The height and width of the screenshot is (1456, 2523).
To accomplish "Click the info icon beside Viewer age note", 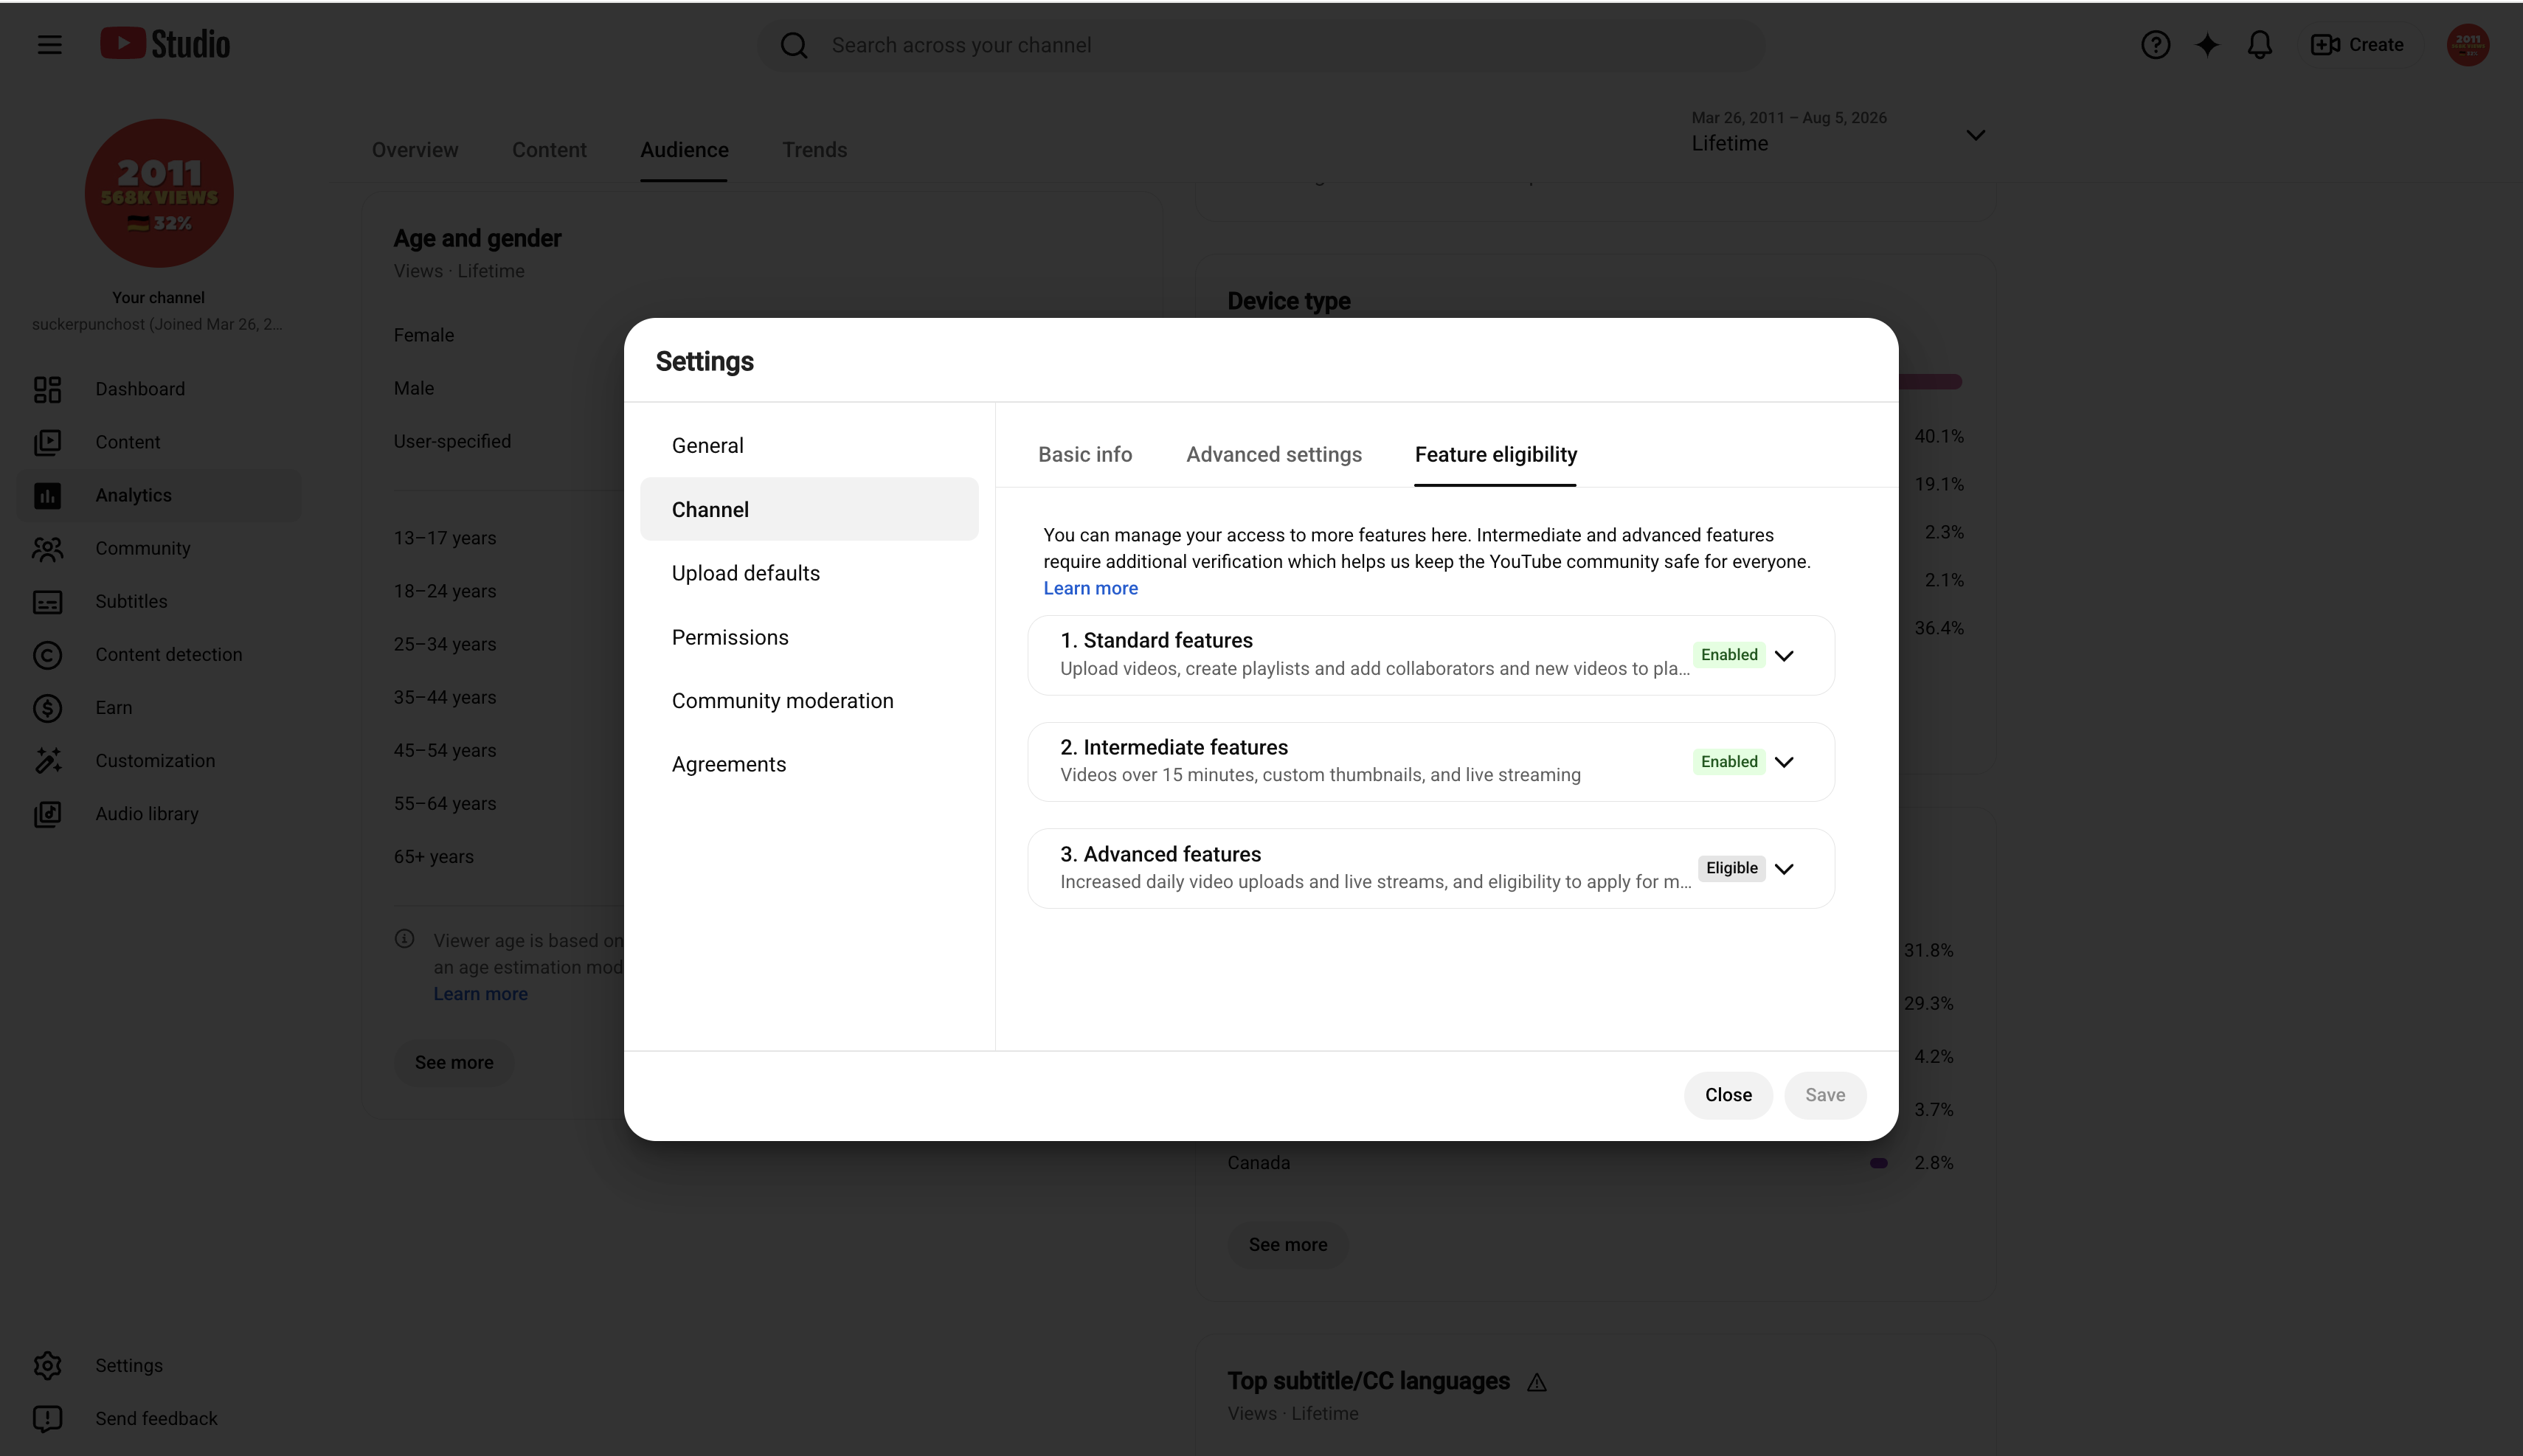I will [404, 939].
